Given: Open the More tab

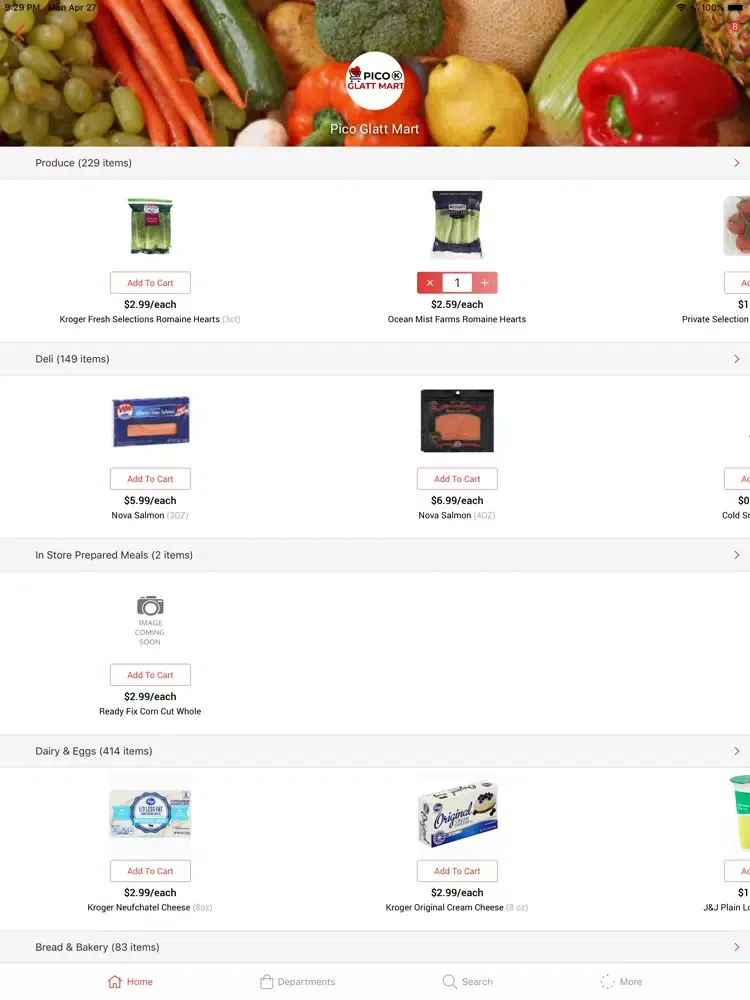Looking at the screenshot, I should 621,982.
